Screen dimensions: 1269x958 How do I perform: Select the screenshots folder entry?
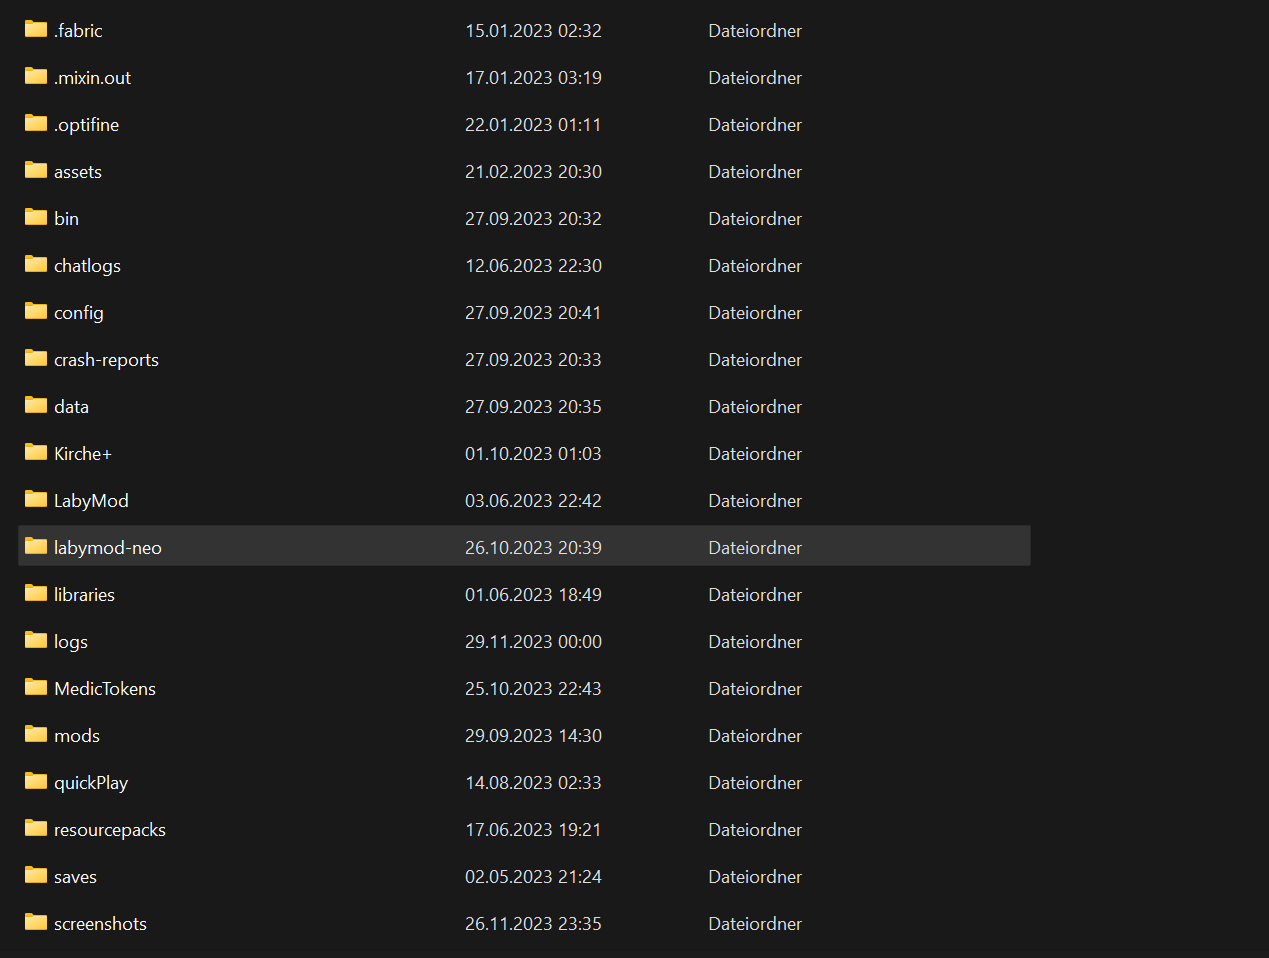[x=100, y=924]
